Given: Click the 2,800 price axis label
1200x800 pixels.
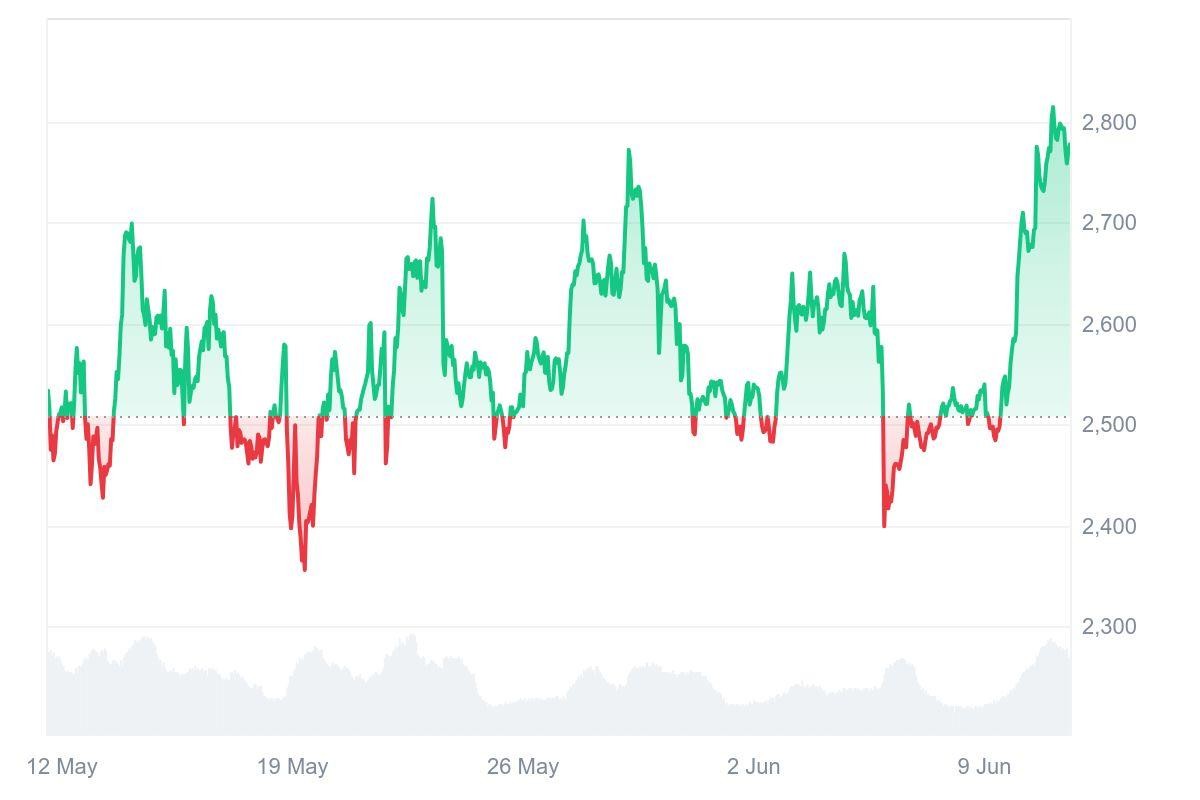Looking at the screenshot, I should click(x=1109, y=123).
